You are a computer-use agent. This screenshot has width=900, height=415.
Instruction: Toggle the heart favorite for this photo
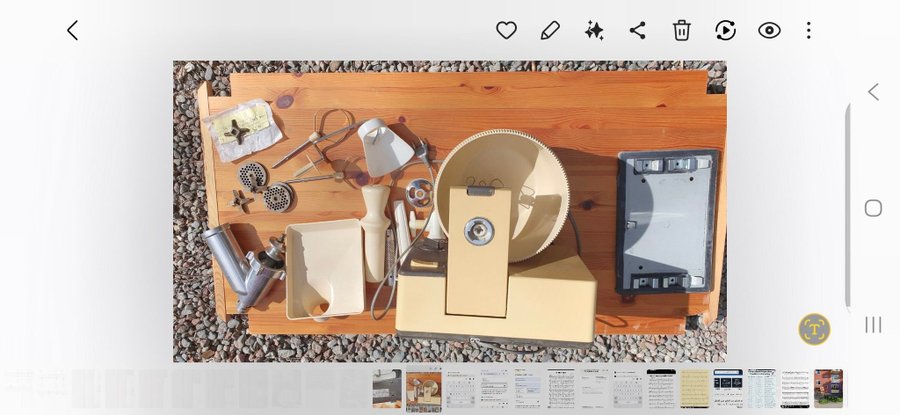506,30
